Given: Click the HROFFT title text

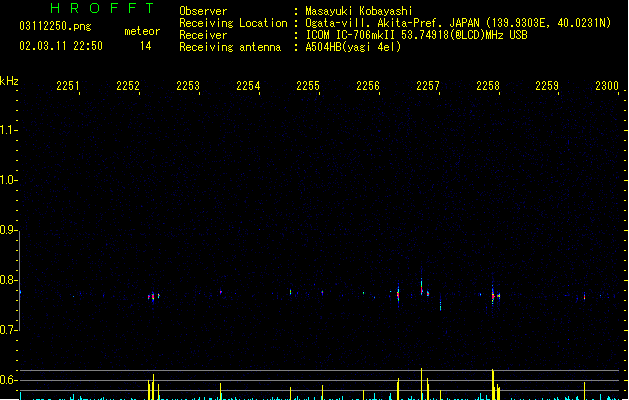Looking at the screenshot, I should coord(102,8).
